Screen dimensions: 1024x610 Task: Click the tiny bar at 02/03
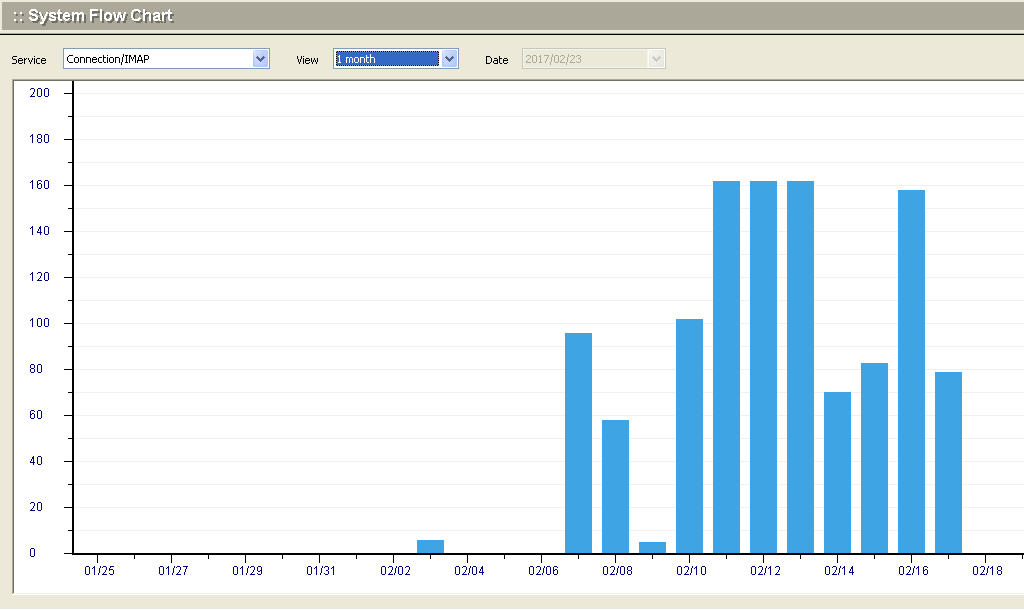pos(430,546)
